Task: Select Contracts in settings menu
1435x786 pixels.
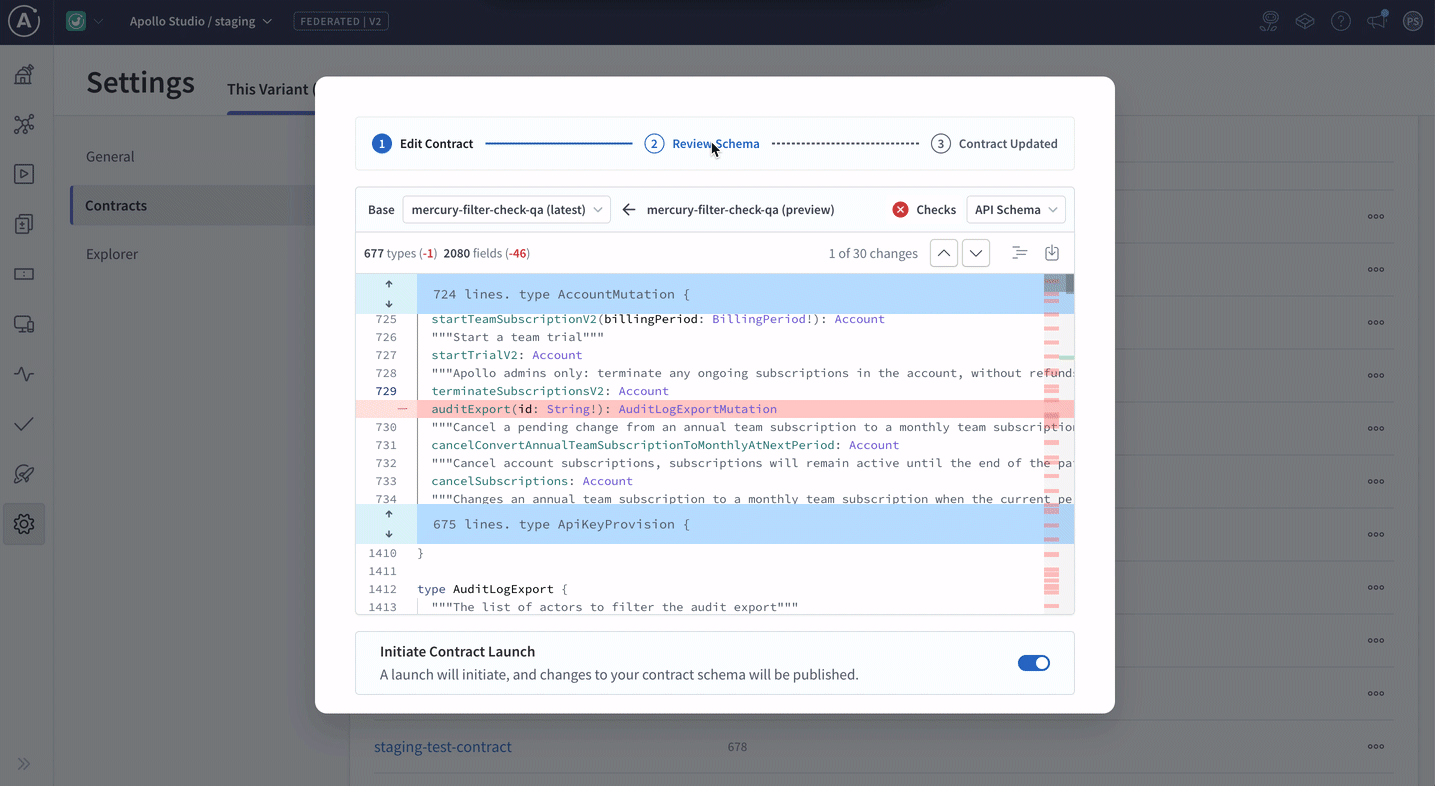Action: coord(116,205)
